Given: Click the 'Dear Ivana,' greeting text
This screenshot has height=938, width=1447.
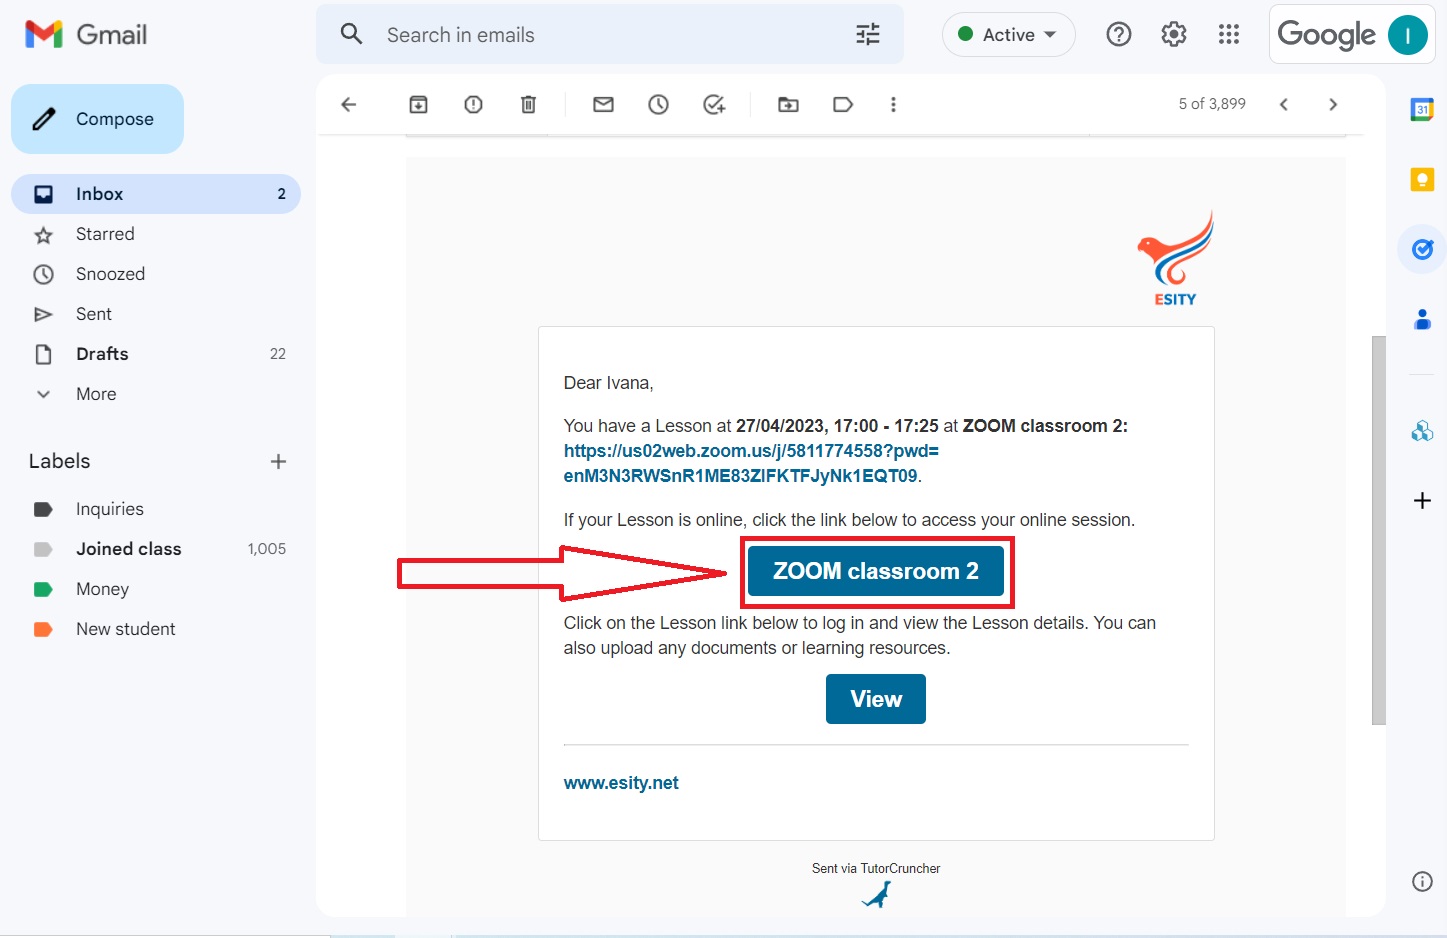Looking at the screenshot, I should [x=608, y=383].
